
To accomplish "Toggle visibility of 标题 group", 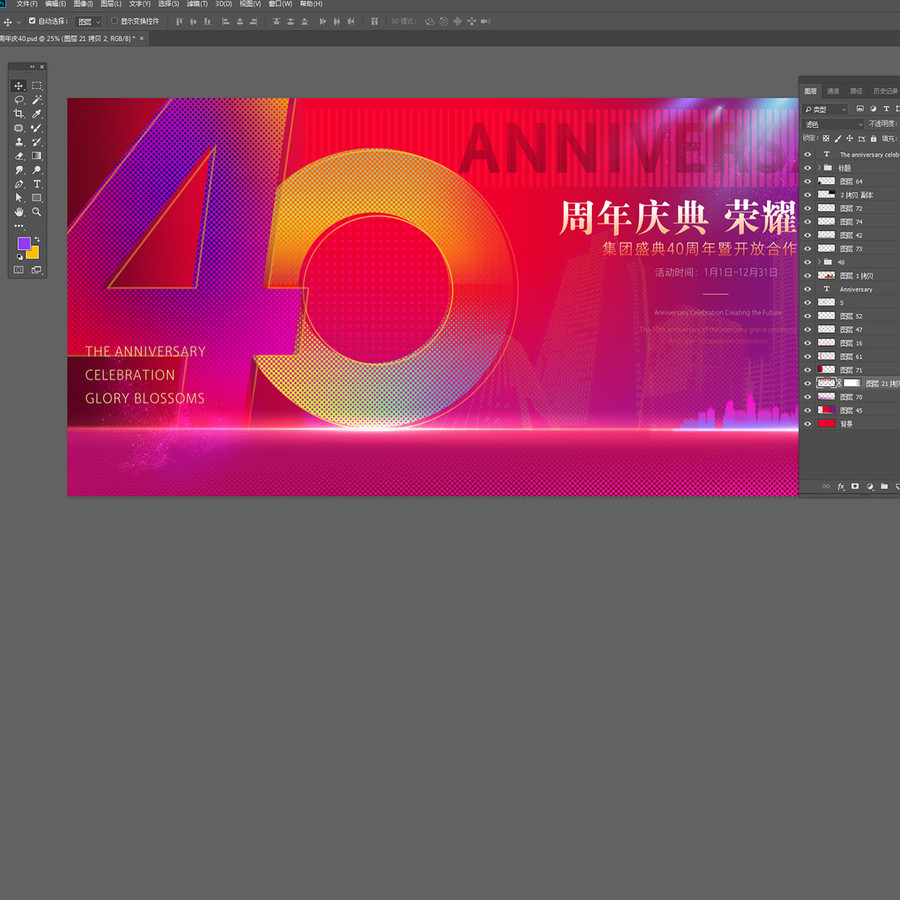I will click(x=808, y=168).
